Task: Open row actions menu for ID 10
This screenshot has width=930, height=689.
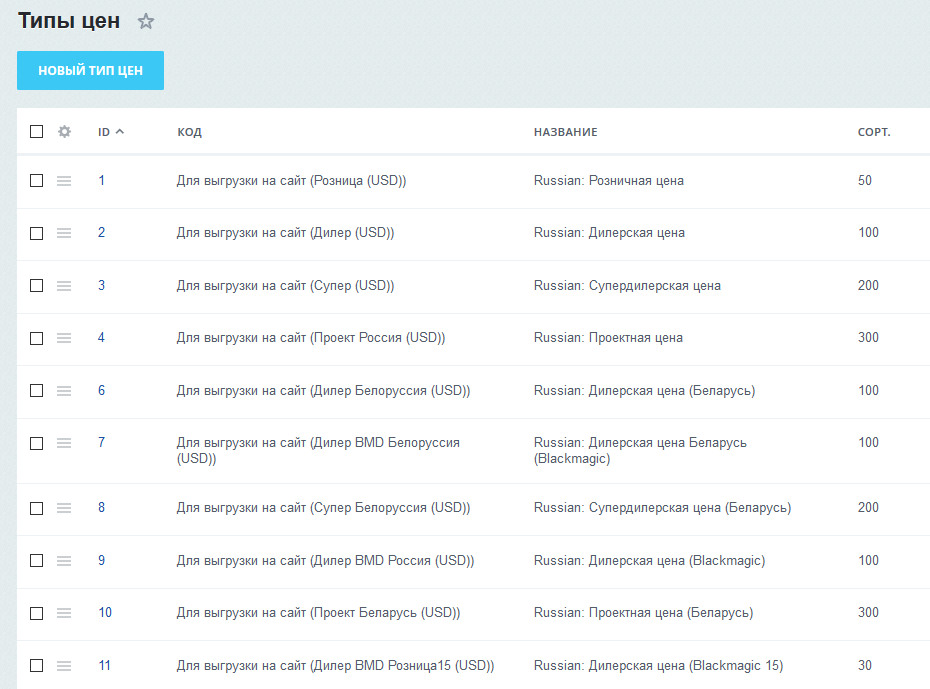Action: pos(64,613)
